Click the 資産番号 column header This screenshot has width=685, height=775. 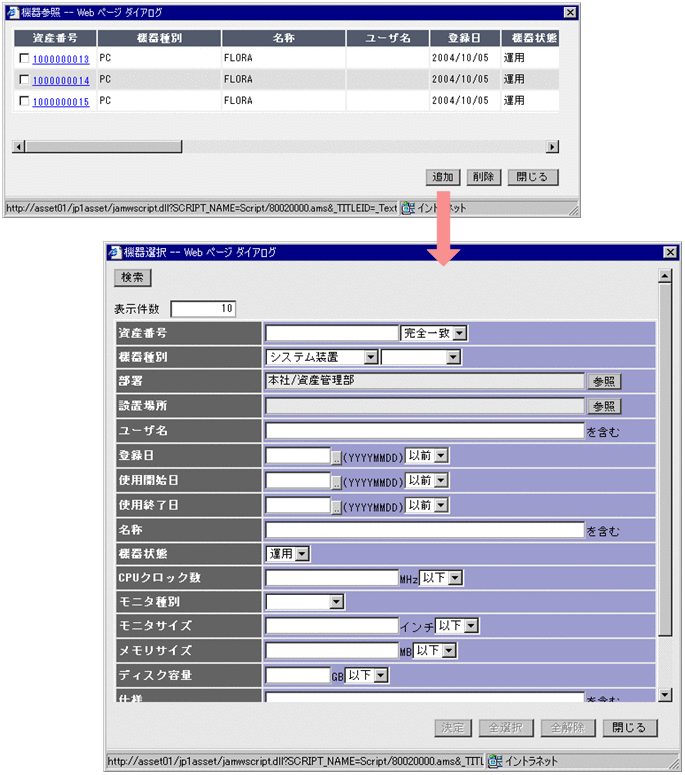55,38
